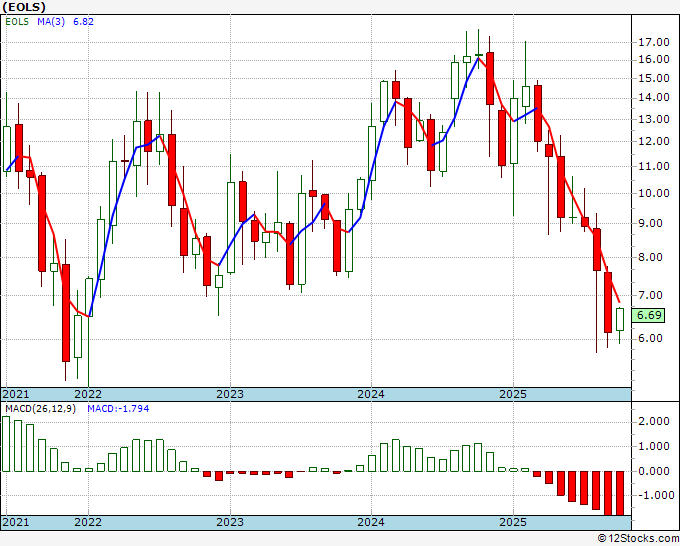680x546 pixels.
Task: Click the MACD(26,12,9) indicator label
Action: 40,409
